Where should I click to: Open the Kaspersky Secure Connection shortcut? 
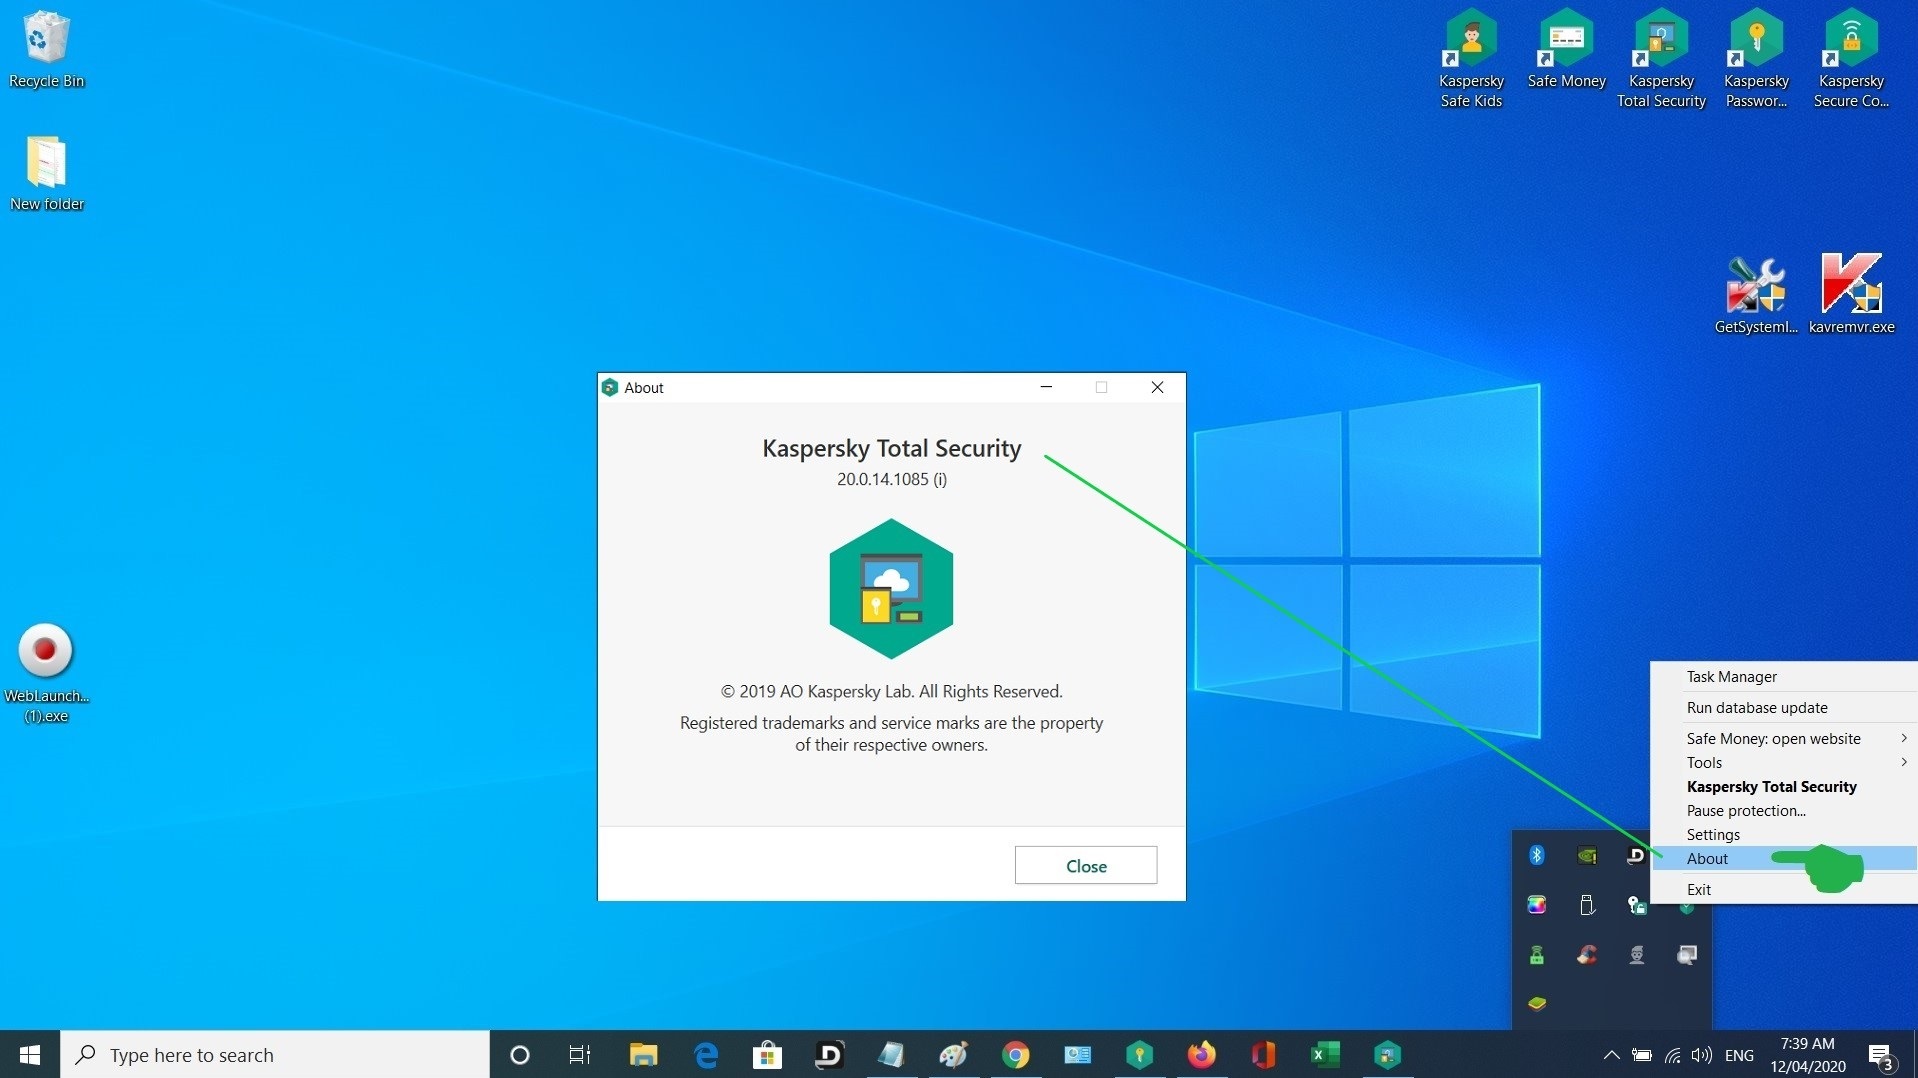1851,58
